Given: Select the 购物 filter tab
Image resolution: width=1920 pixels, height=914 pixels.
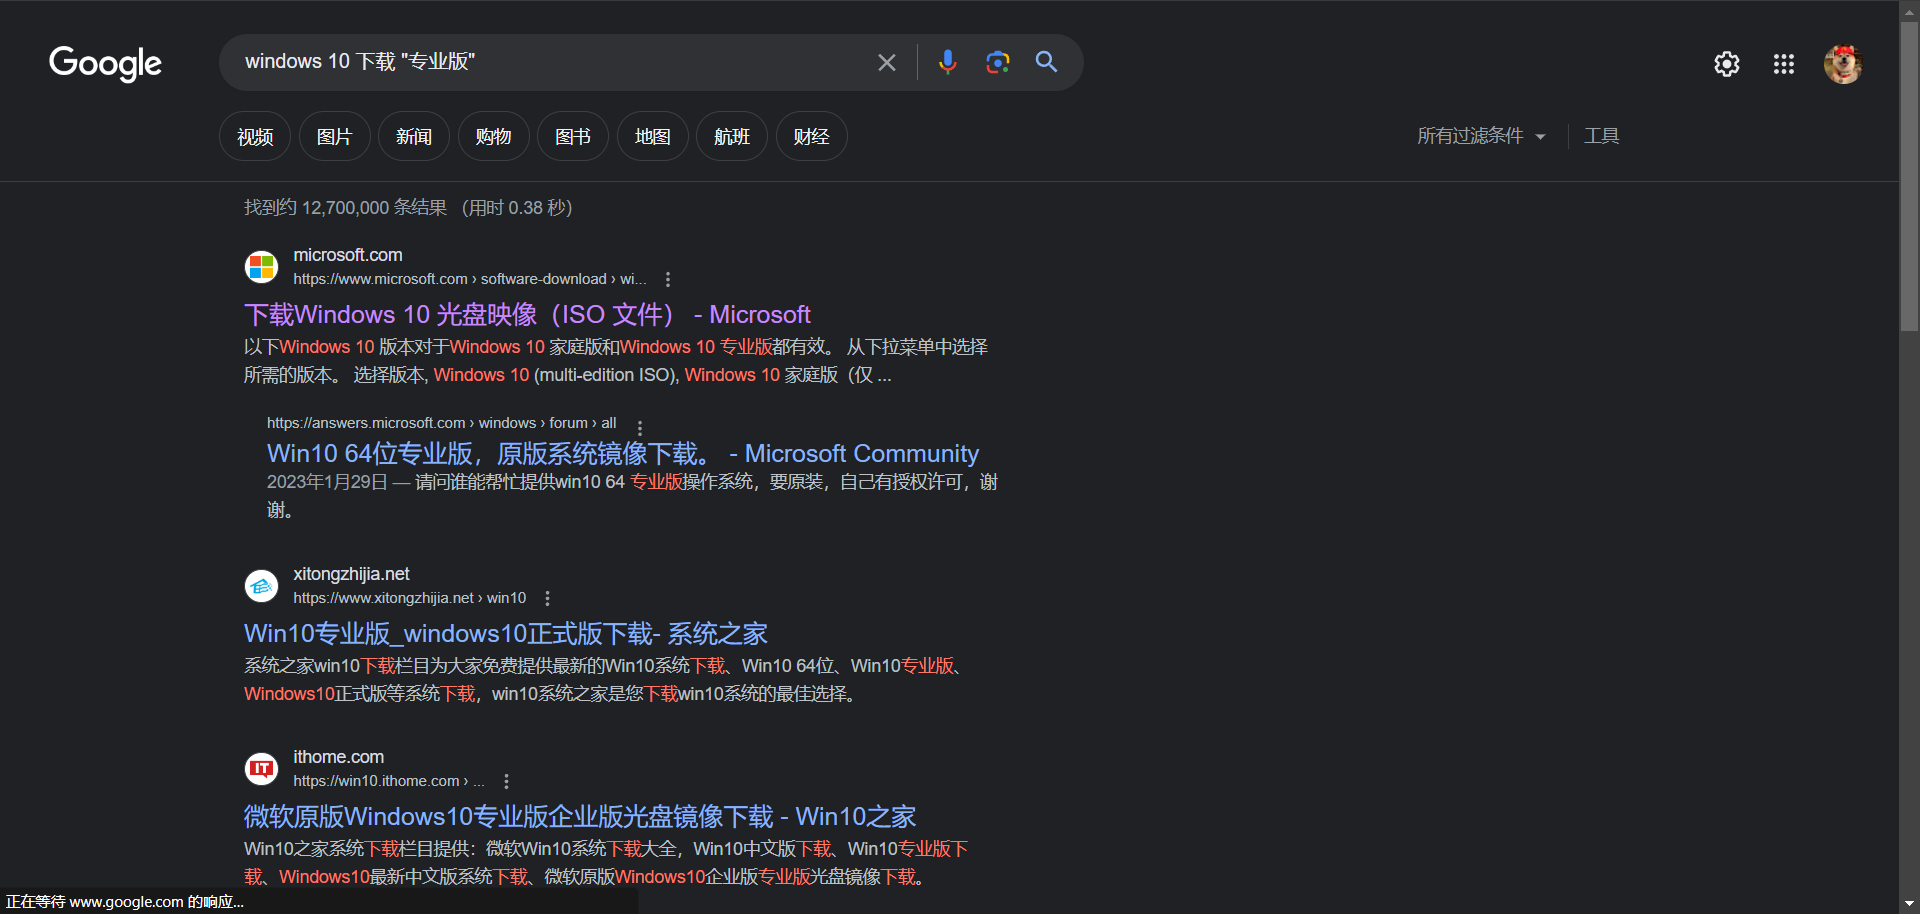Looking at the screenshot, I should click(x=493, y=136).
